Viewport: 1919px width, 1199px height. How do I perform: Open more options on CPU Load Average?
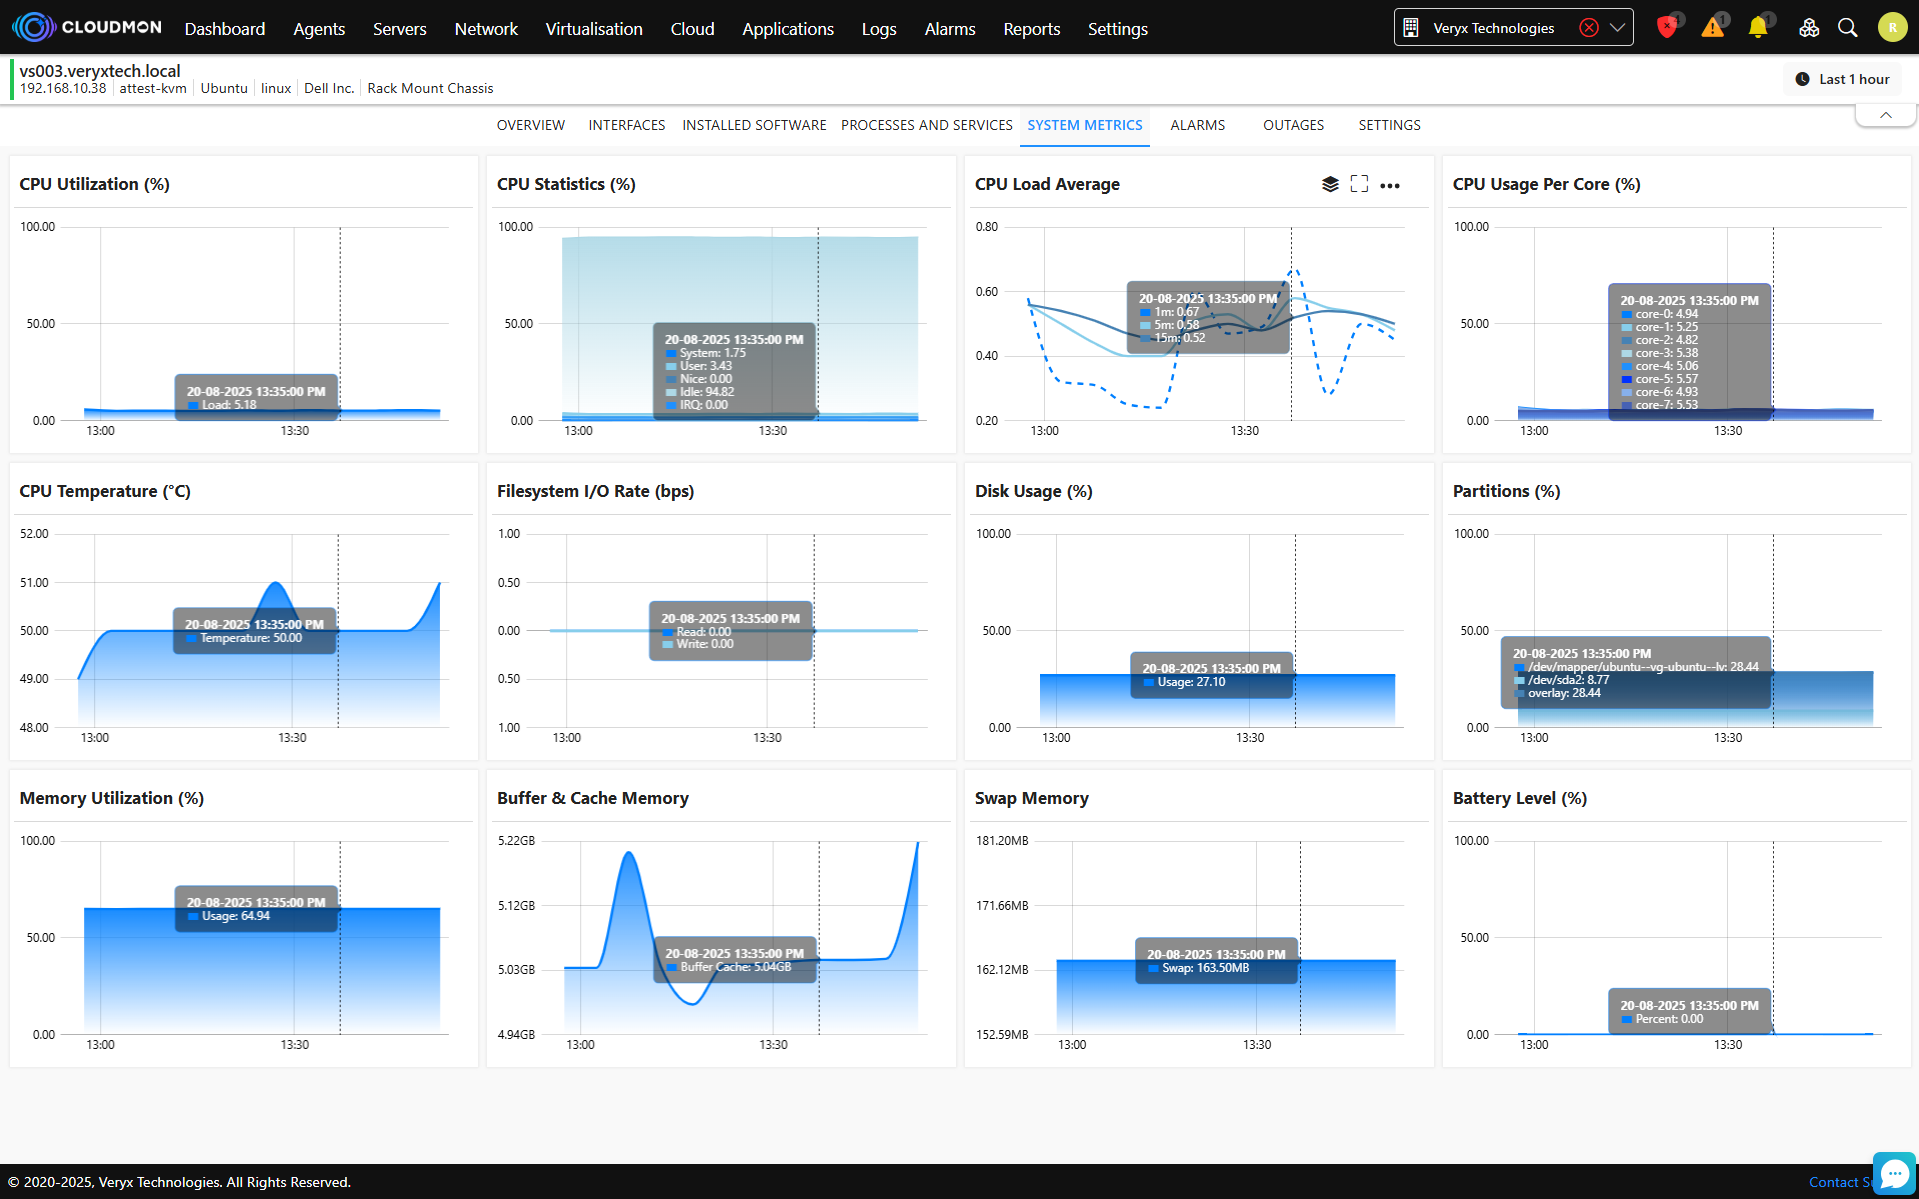(1390, 185)
